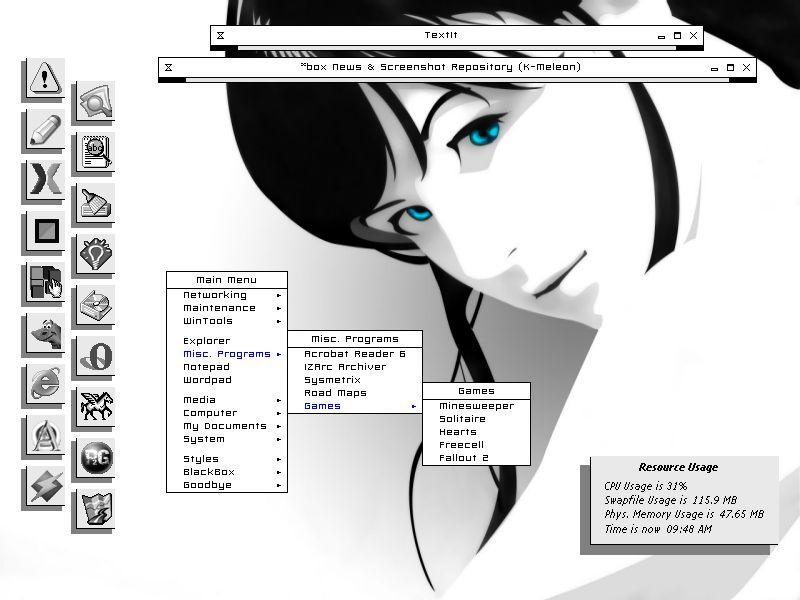This screenshot has height=600, width=800.
Task: Start Freecell from Games menu
Action: [x=477, y=445]
